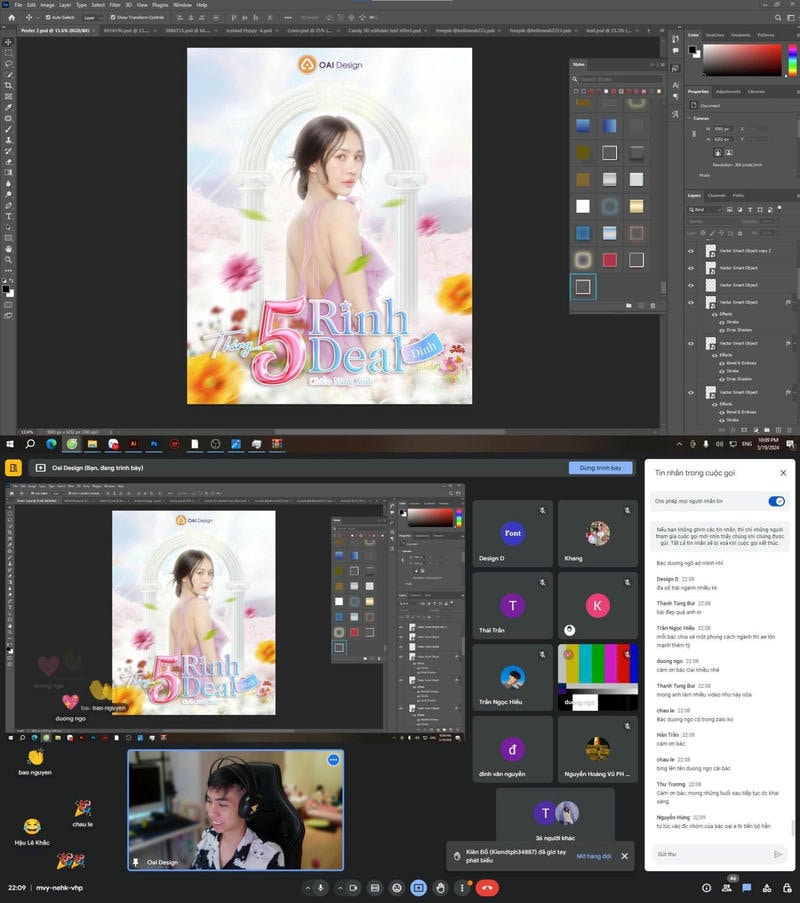Select the Move tool in Photoshop toolbar
The image size is (800, 903).
tap(7, 43)
